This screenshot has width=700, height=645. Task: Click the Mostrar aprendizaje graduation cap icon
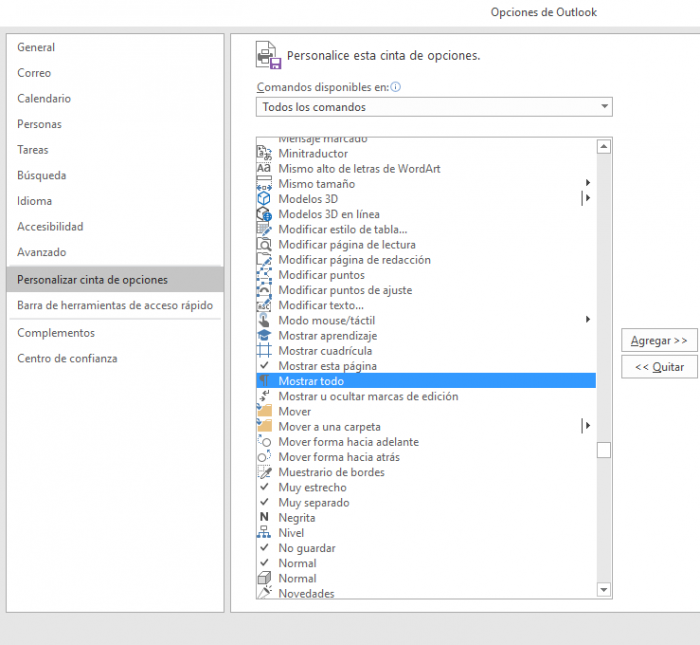(264, 335)
